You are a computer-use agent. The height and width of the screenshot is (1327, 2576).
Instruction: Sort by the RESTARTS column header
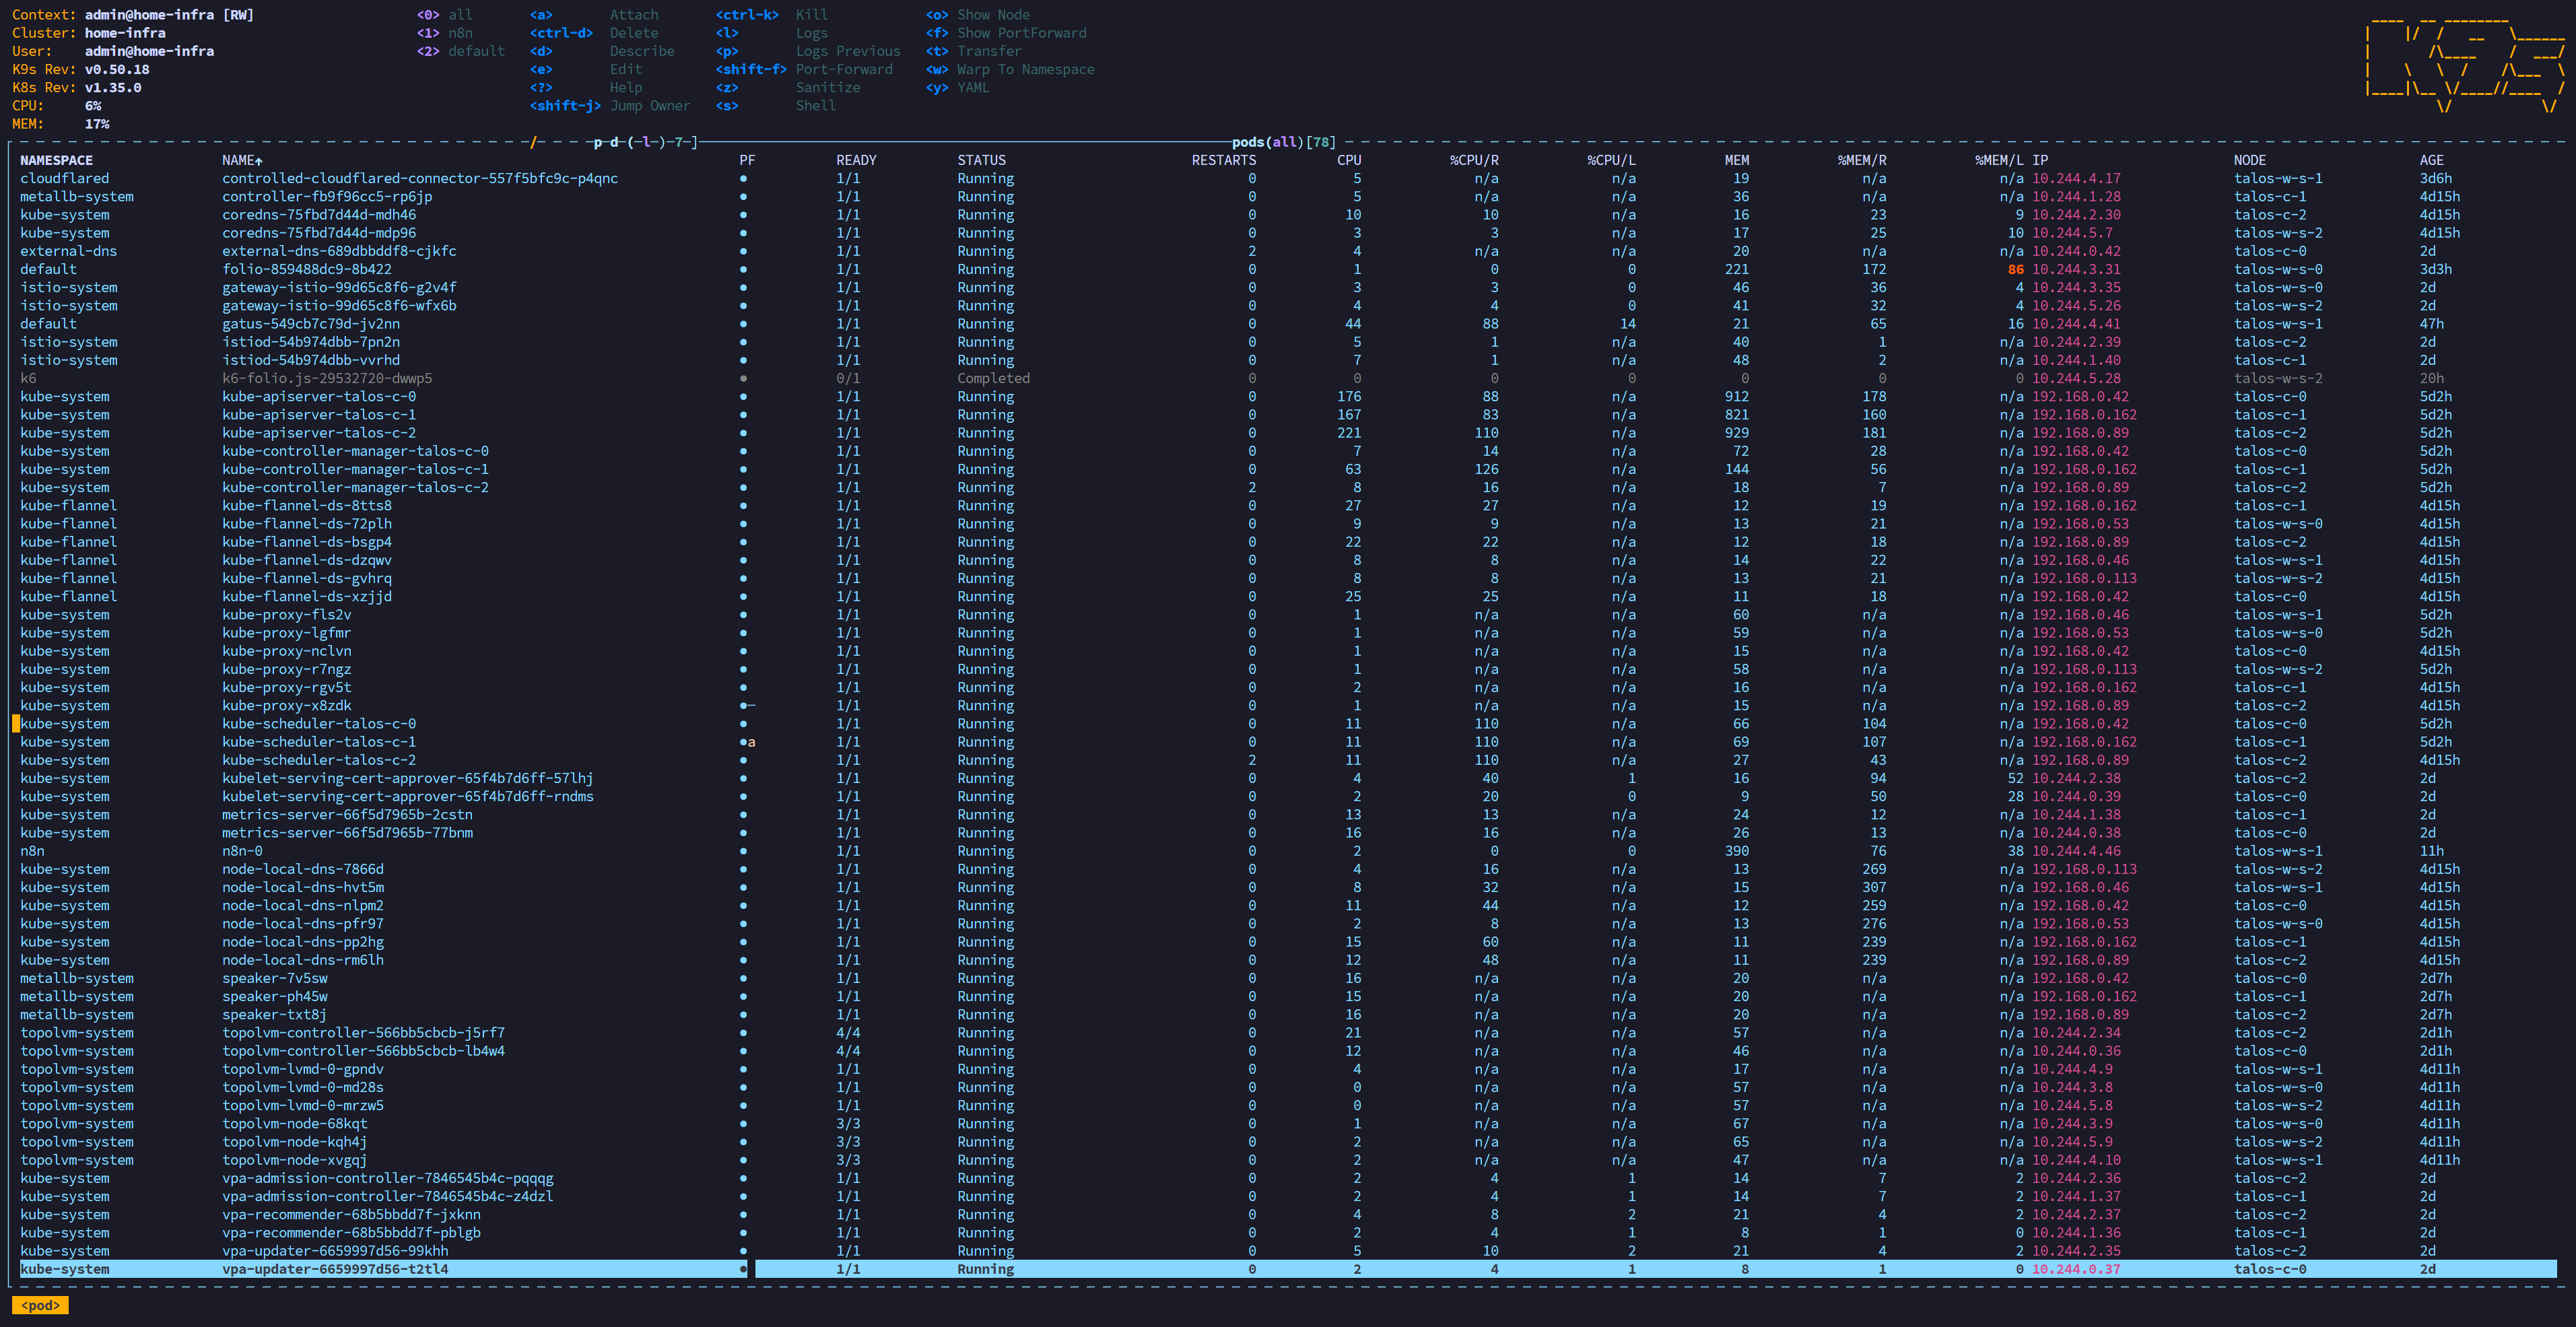[x=1223, y=160]
